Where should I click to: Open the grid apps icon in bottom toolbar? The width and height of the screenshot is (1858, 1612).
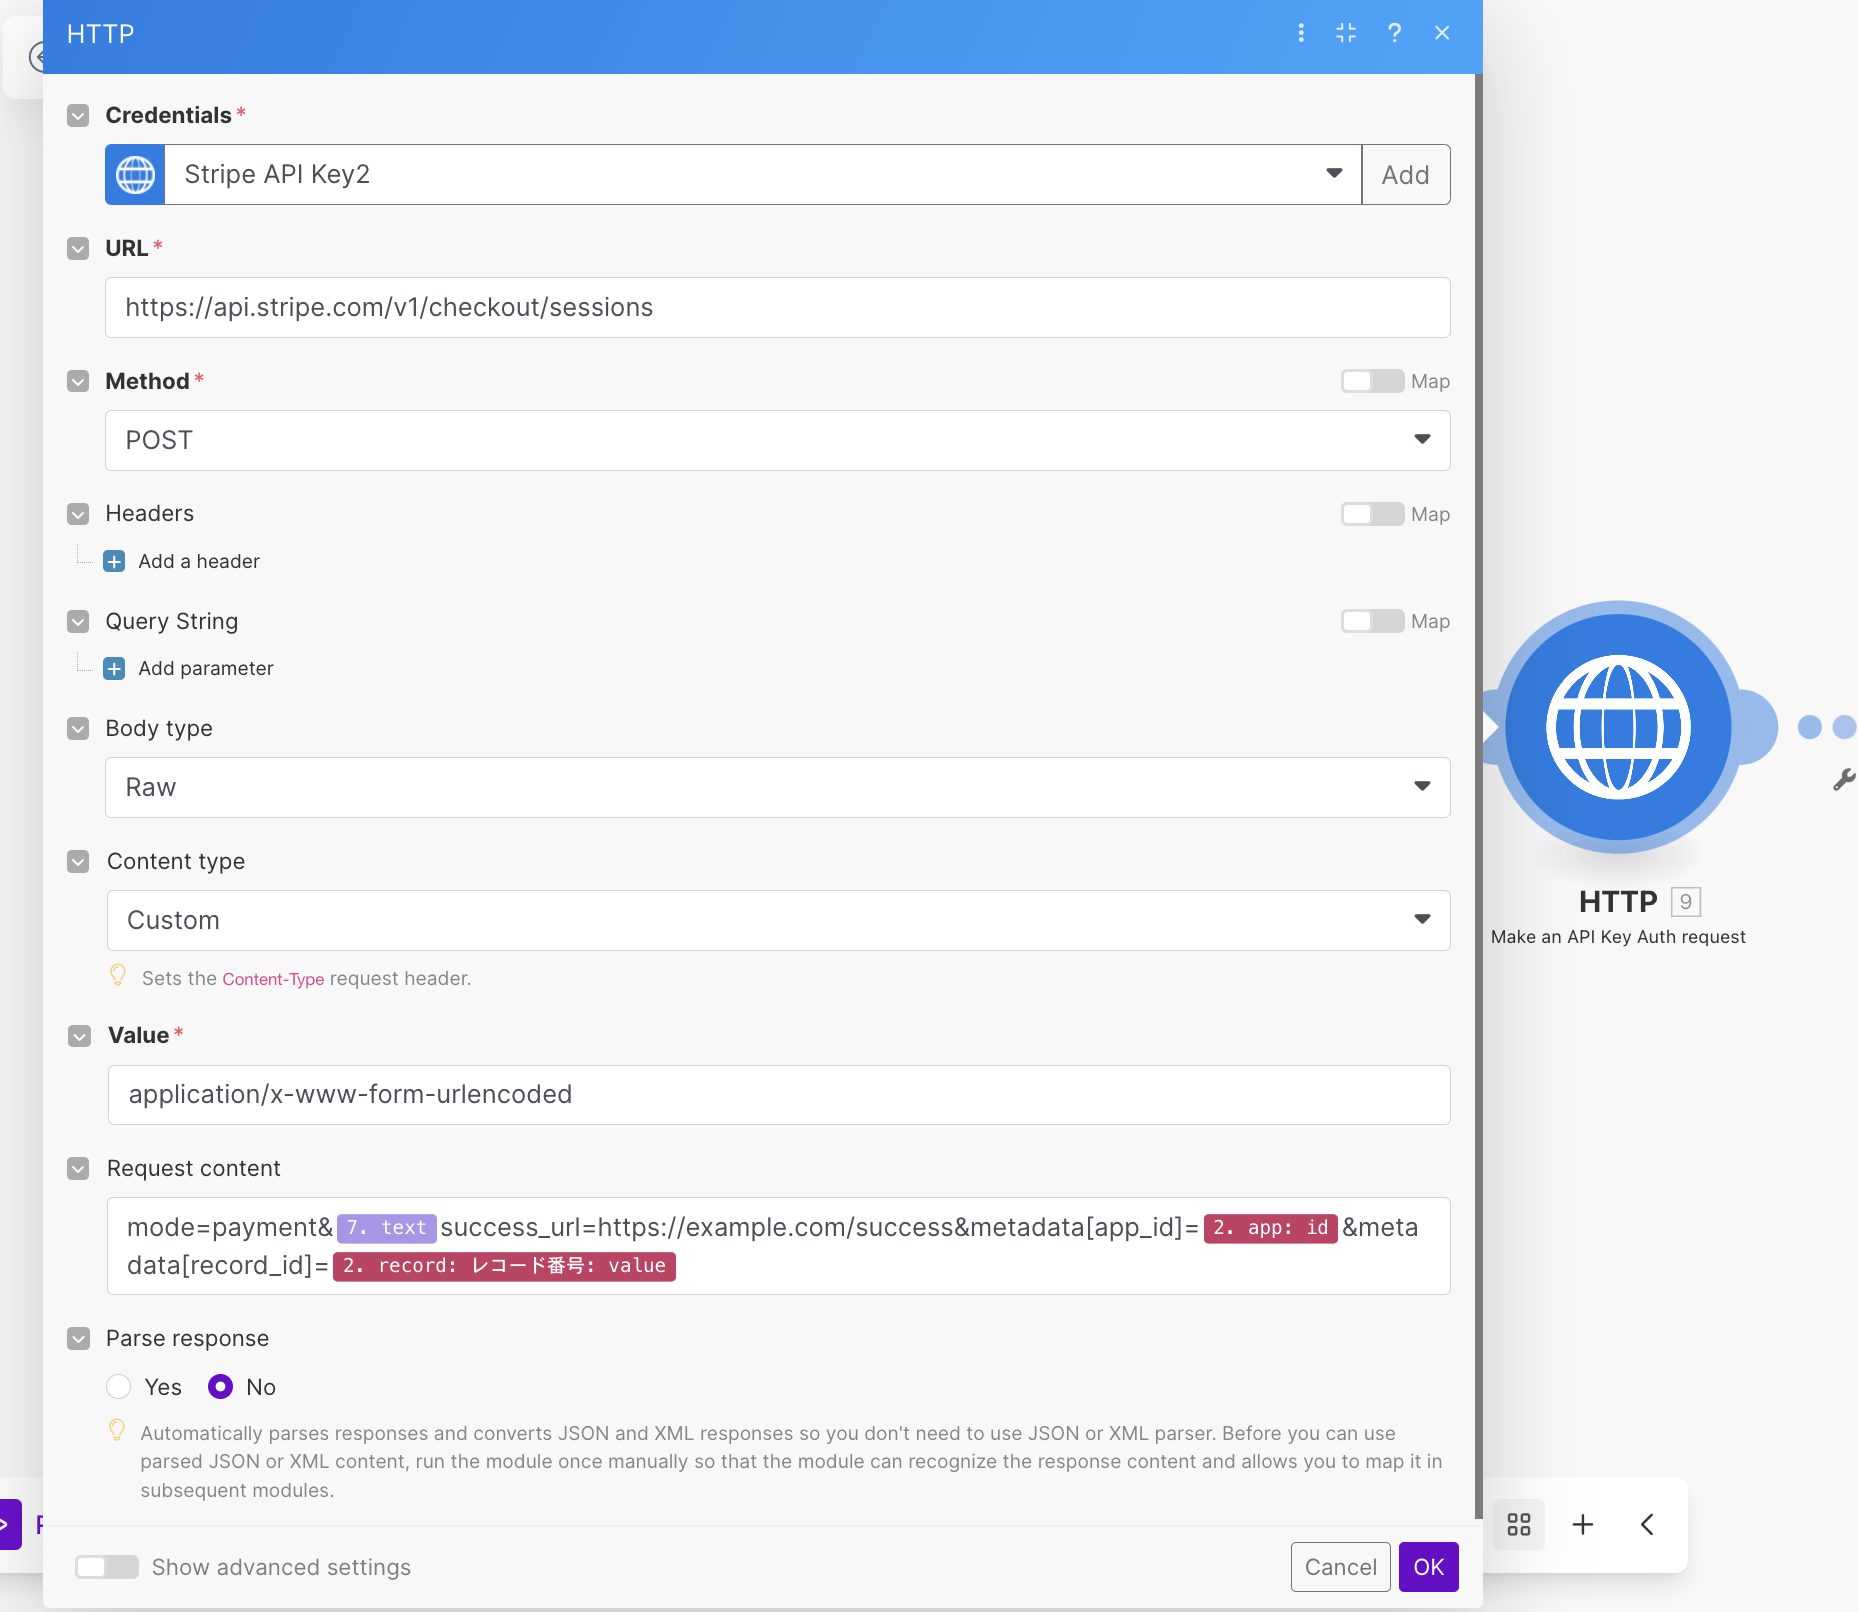tap(1519, 1524)
